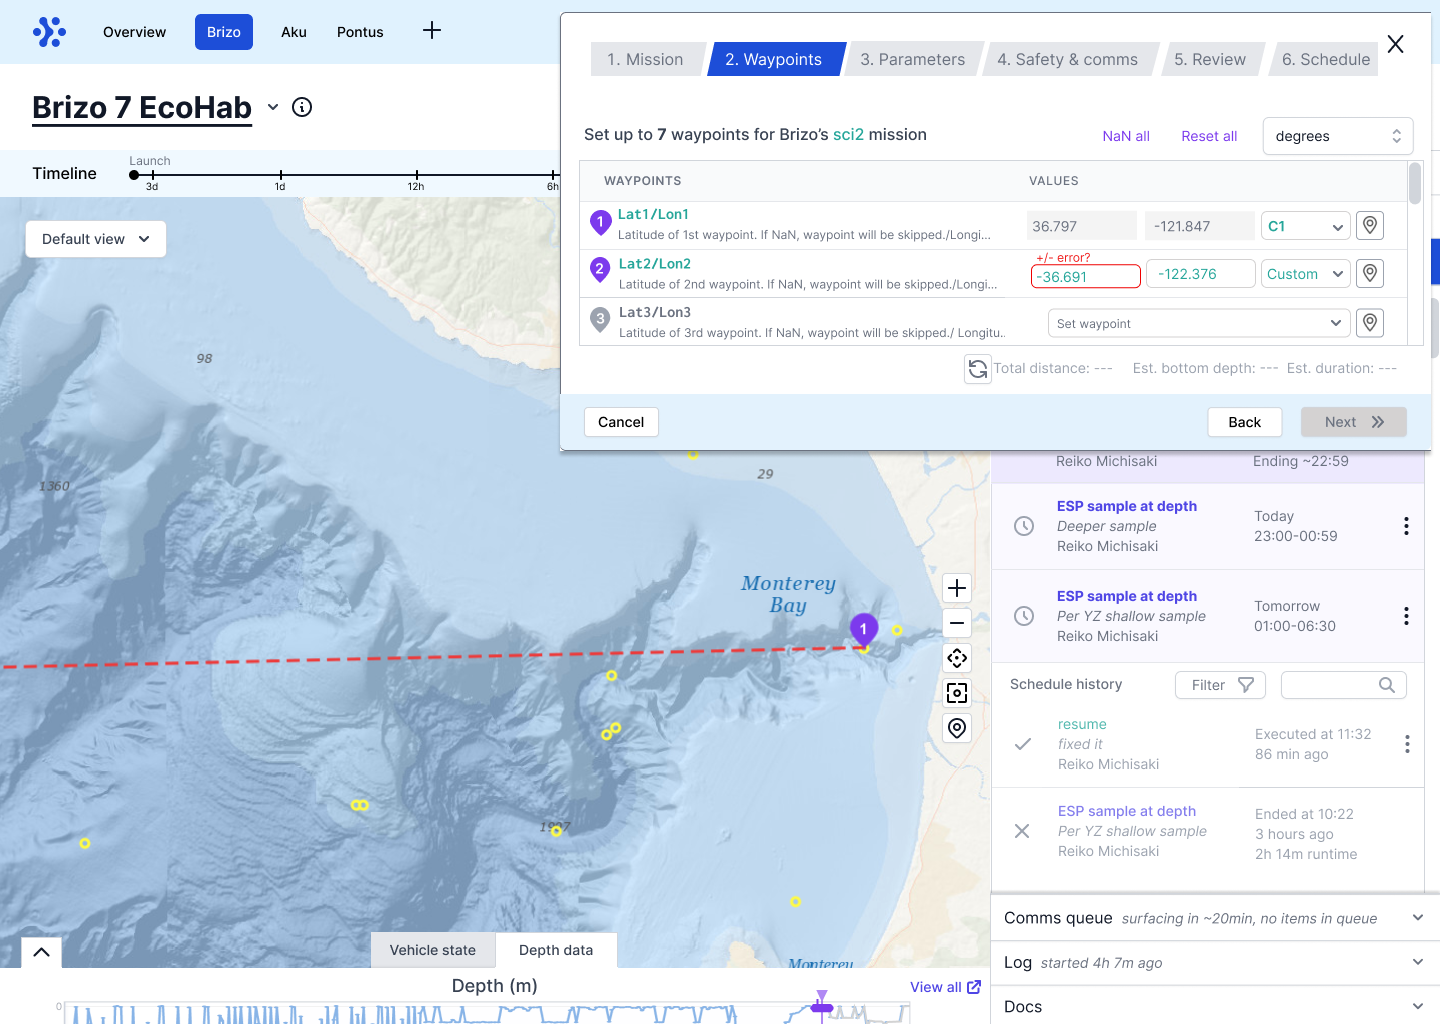Click Cancel in mission dialog
This screenshot has width=1440, height=1024.
point(621,422)
